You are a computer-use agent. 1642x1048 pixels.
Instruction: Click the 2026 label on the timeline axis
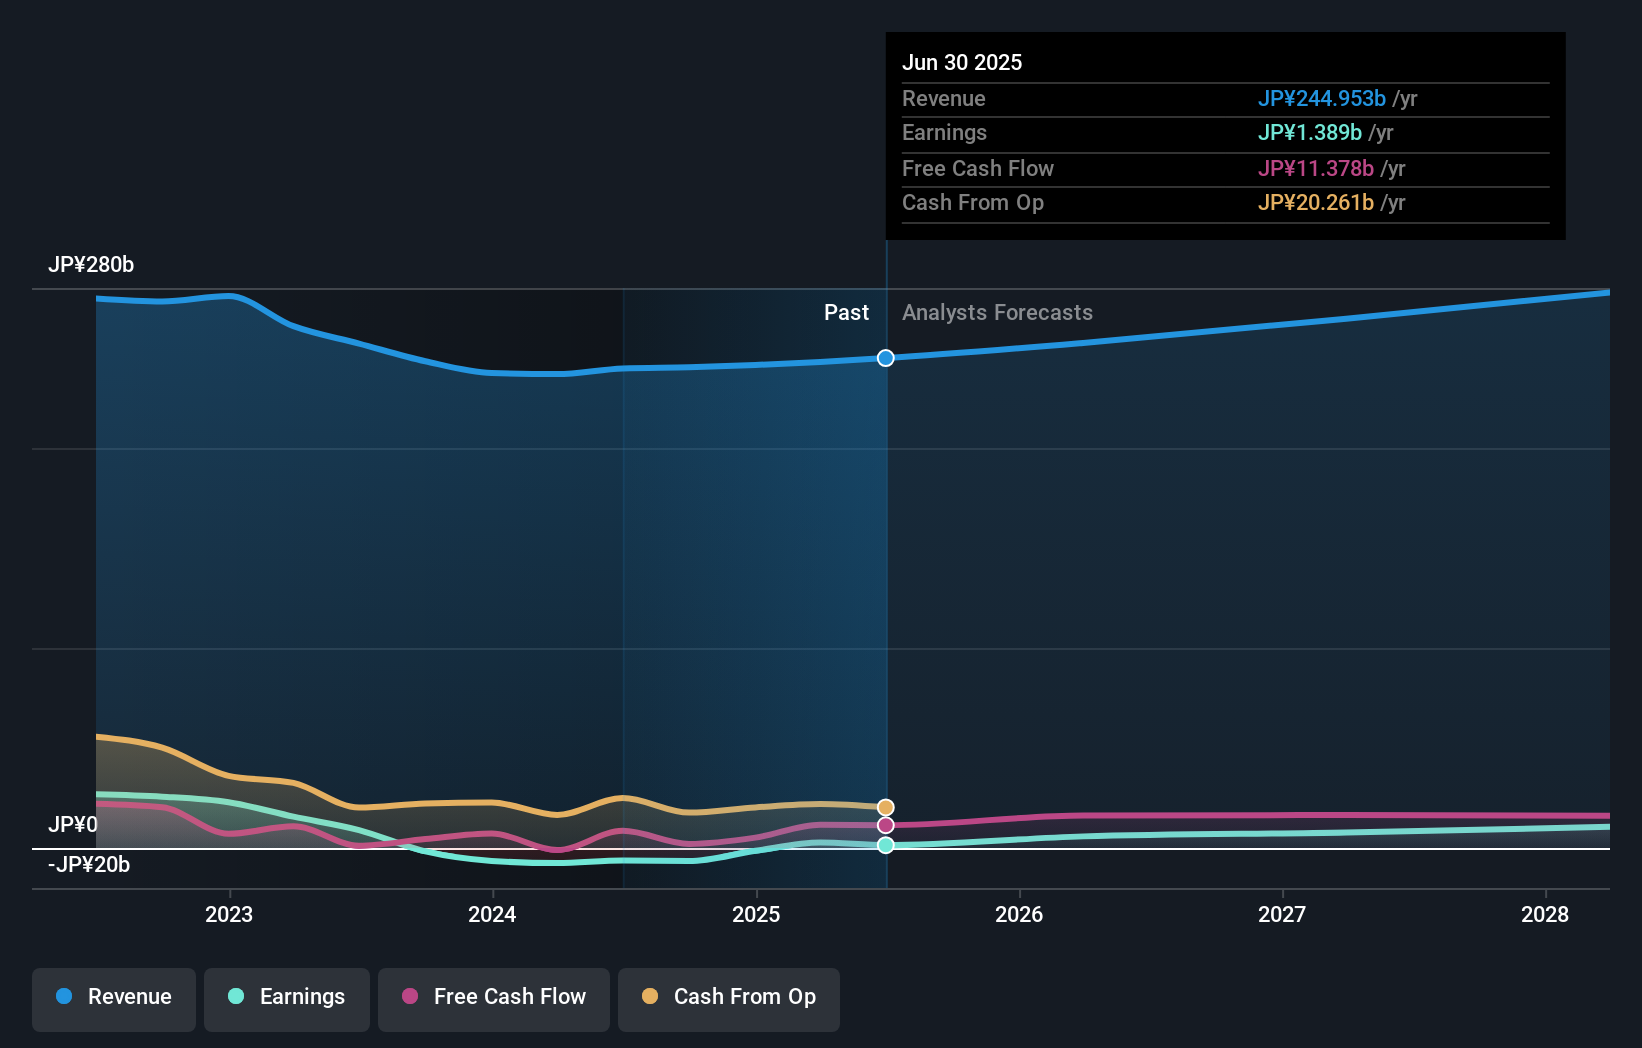coord(1019,914)
